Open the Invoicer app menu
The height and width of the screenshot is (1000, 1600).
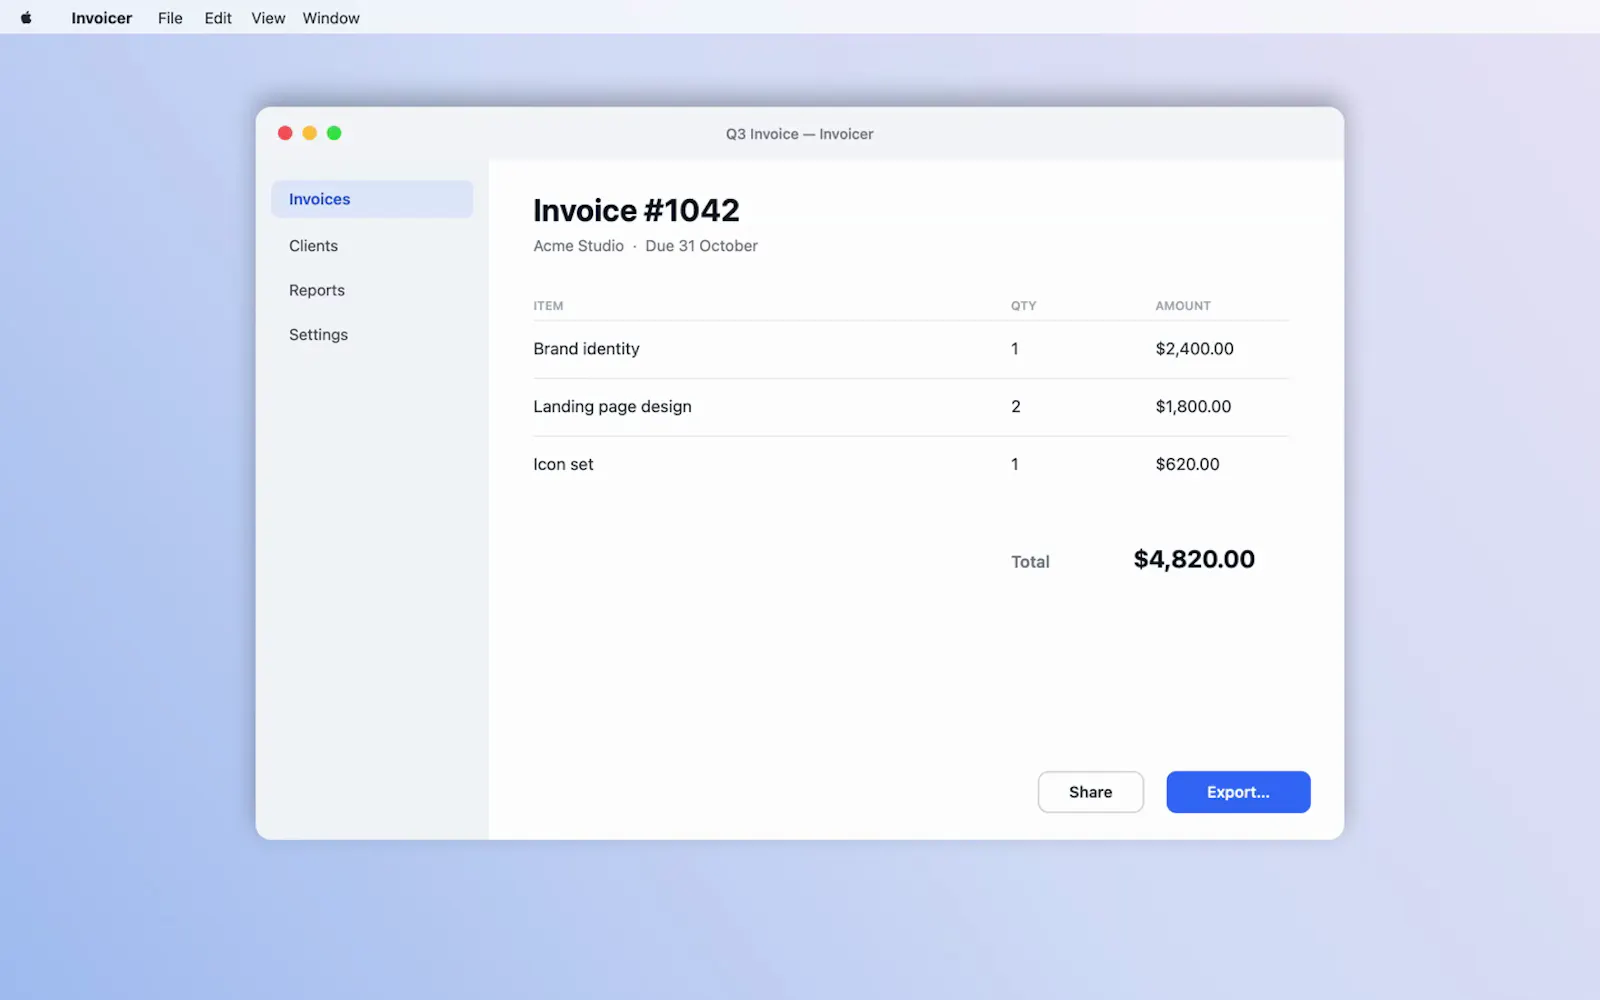click(101, 18)
